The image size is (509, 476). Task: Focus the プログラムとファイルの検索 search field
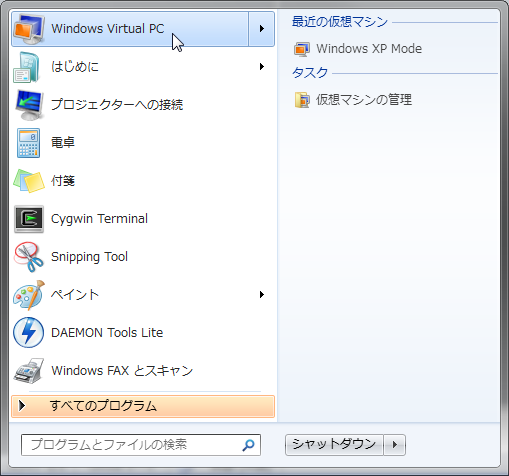coord(141,445)
